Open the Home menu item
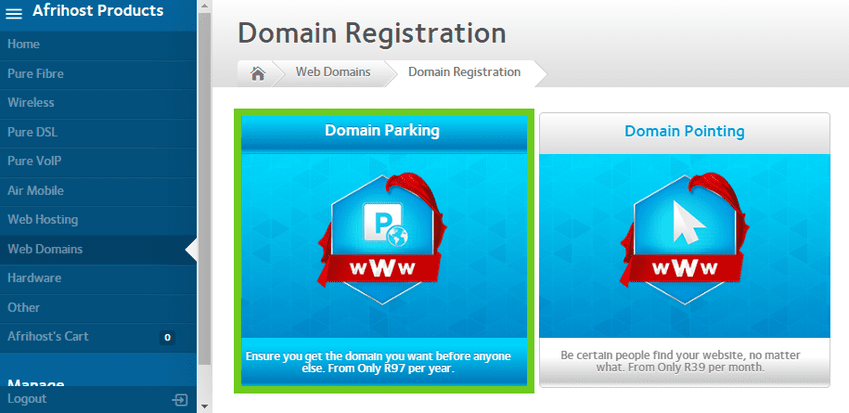The width and height of the screenshot is (849, 413). 24,44
